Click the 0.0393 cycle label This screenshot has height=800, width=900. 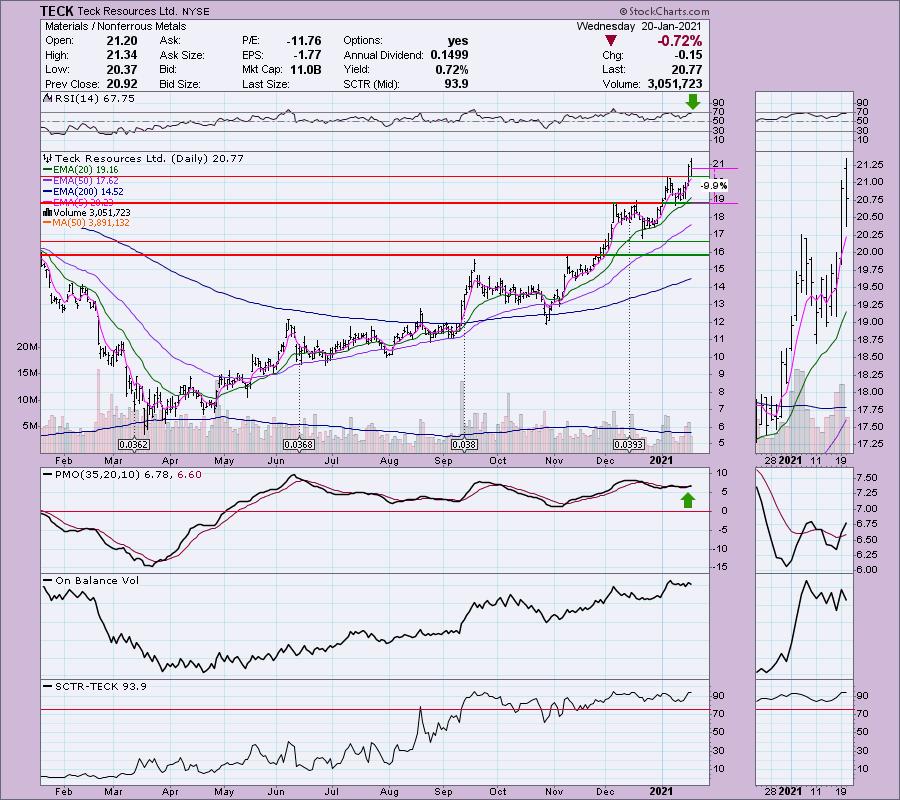[x=629, y=445]
